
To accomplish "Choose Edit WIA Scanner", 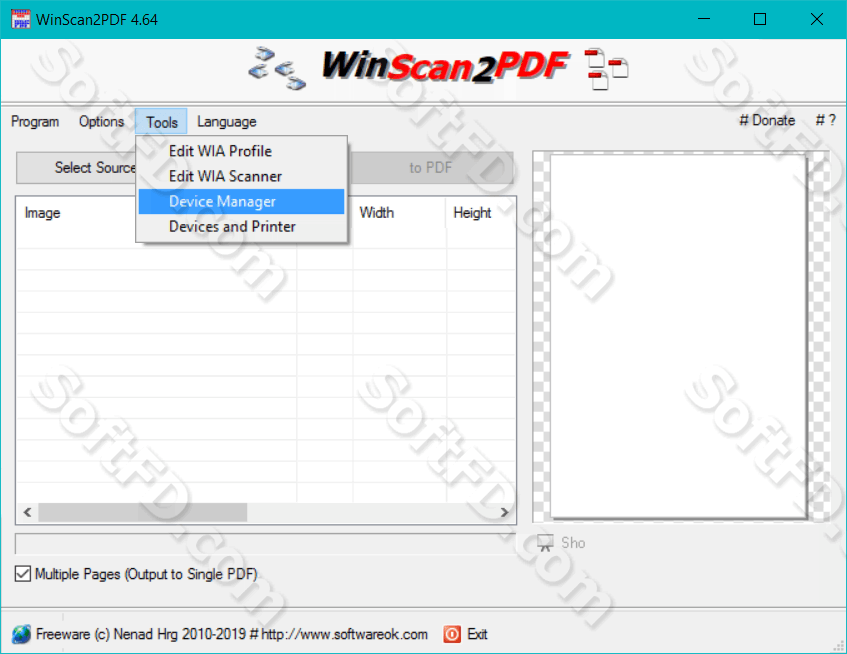I will click(241, 176).
